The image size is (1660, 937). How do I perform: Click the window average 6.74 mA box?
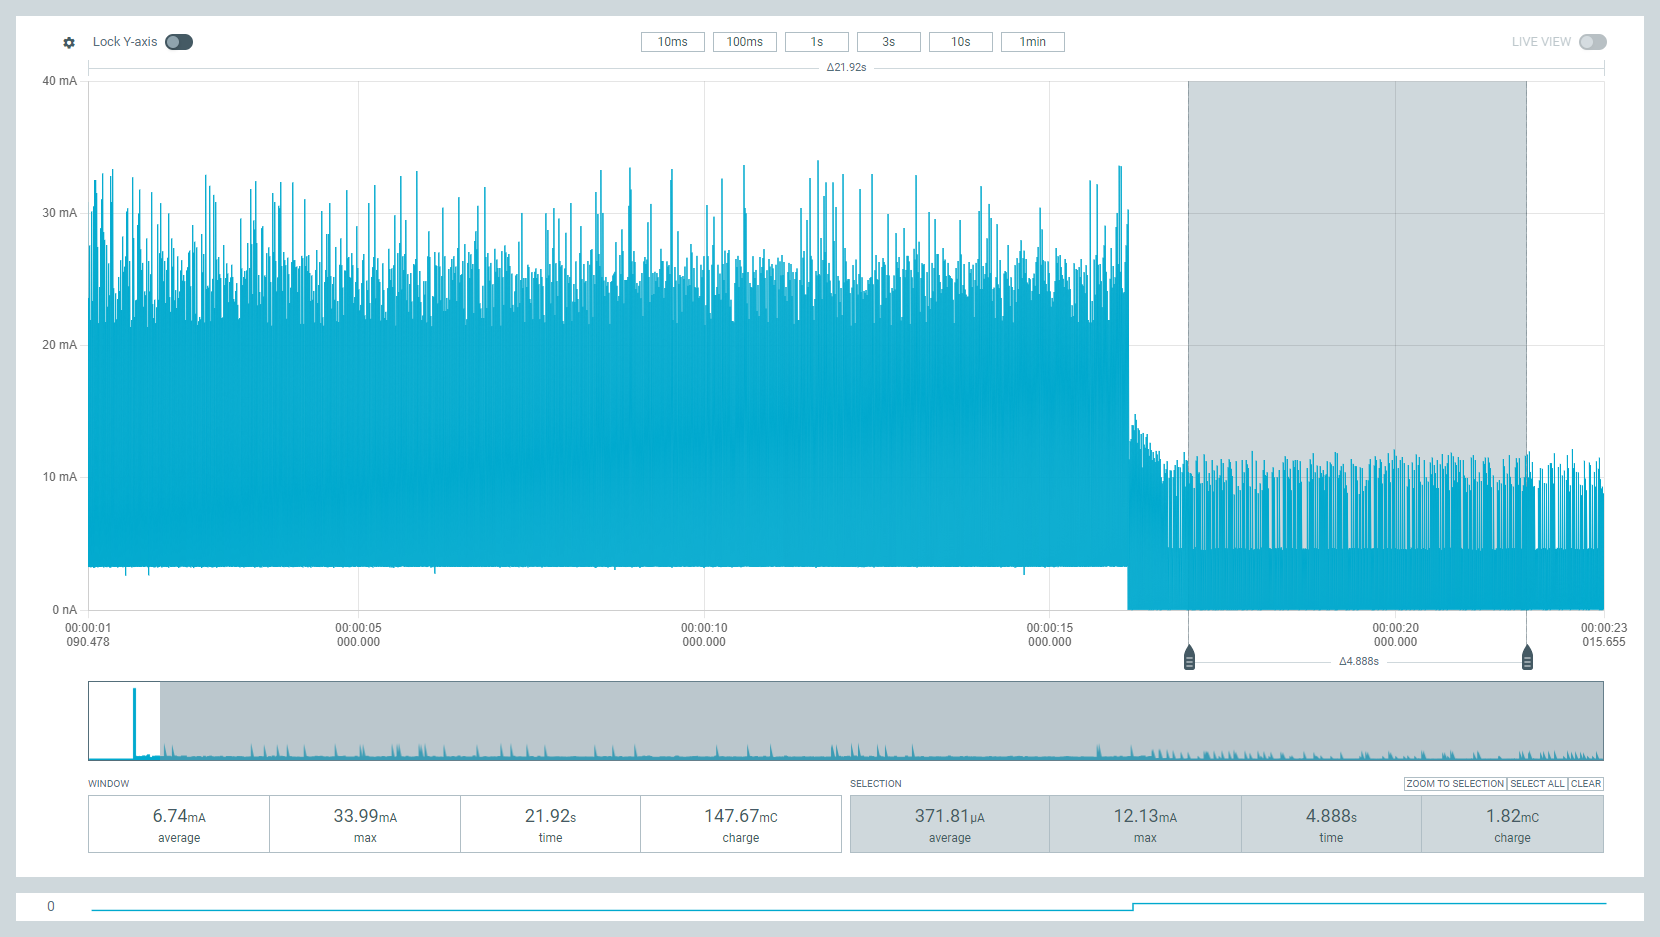pyautogui.click(x=179, y=825)
